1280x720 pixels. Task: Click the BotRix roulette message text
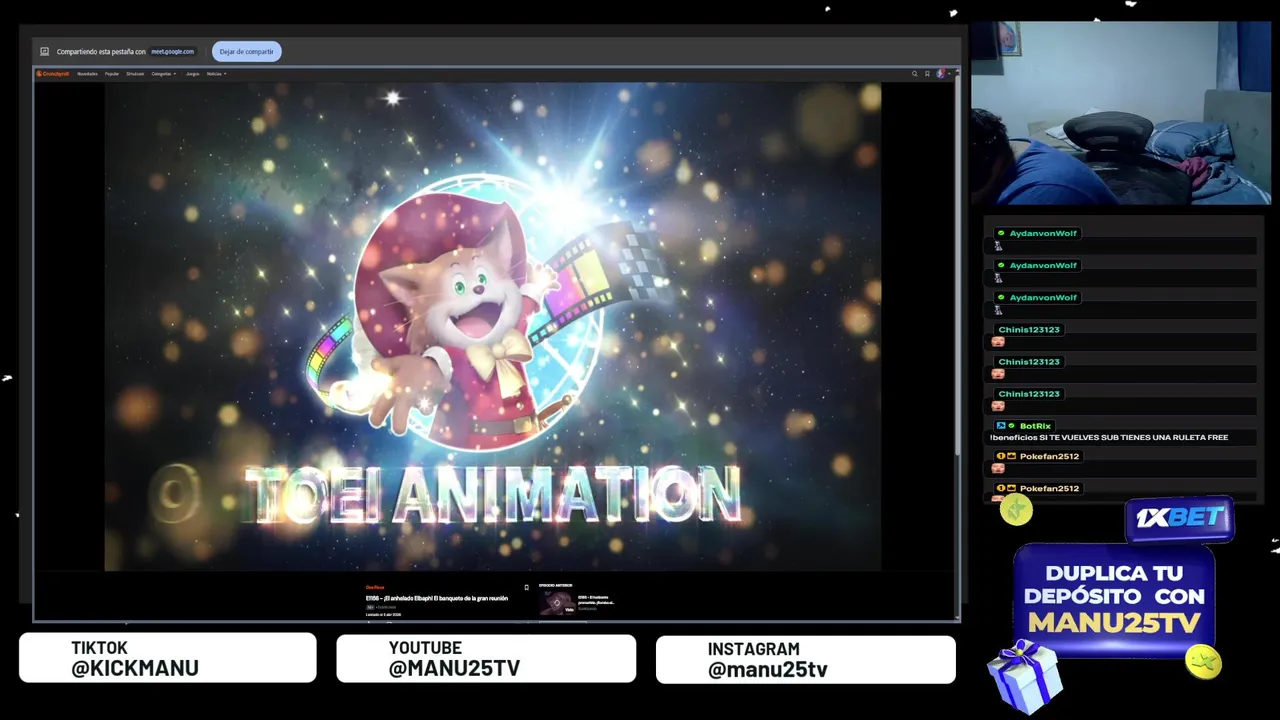click(x=1109, y=437)
